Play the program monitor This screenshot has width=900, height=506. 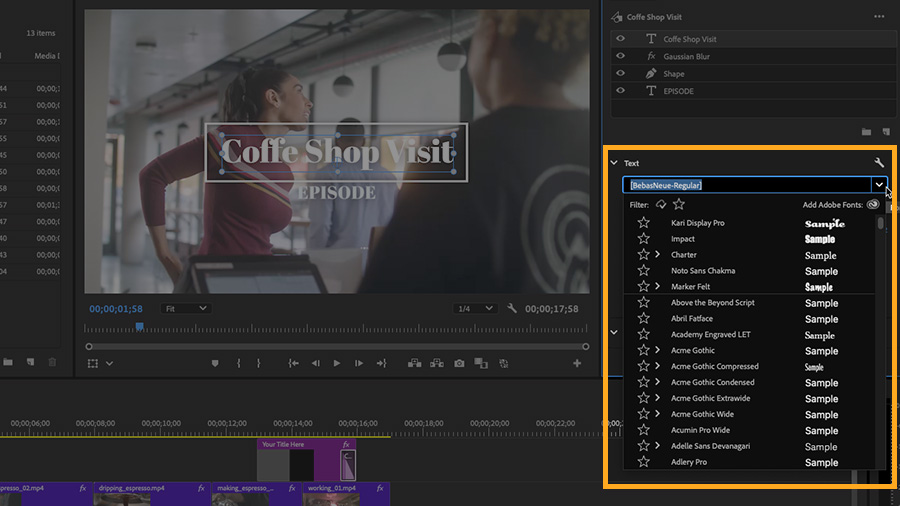[x=337, y=363]
